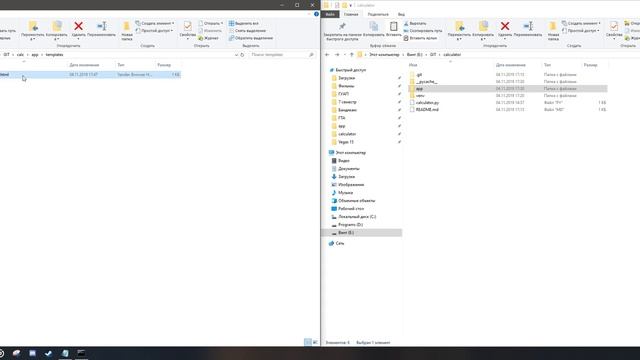640x360 pixels.
Task: Open Easy access dropdown in calculator window
Action: [x=580, y=31]
